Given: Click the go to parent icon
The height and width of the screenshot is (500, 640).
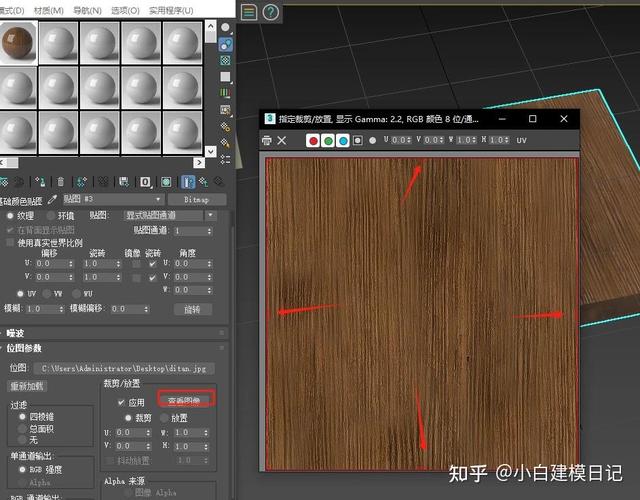Looking at the screenshot, I should pyautogui.click(x=203, y=182).
